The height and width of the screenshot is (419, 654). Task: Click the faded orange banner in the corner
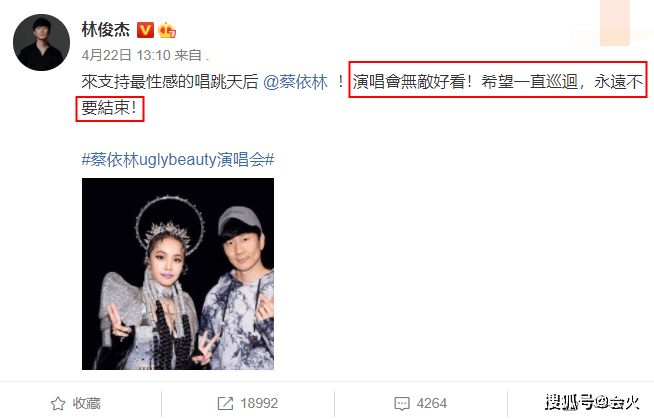[x=615, y=23]
